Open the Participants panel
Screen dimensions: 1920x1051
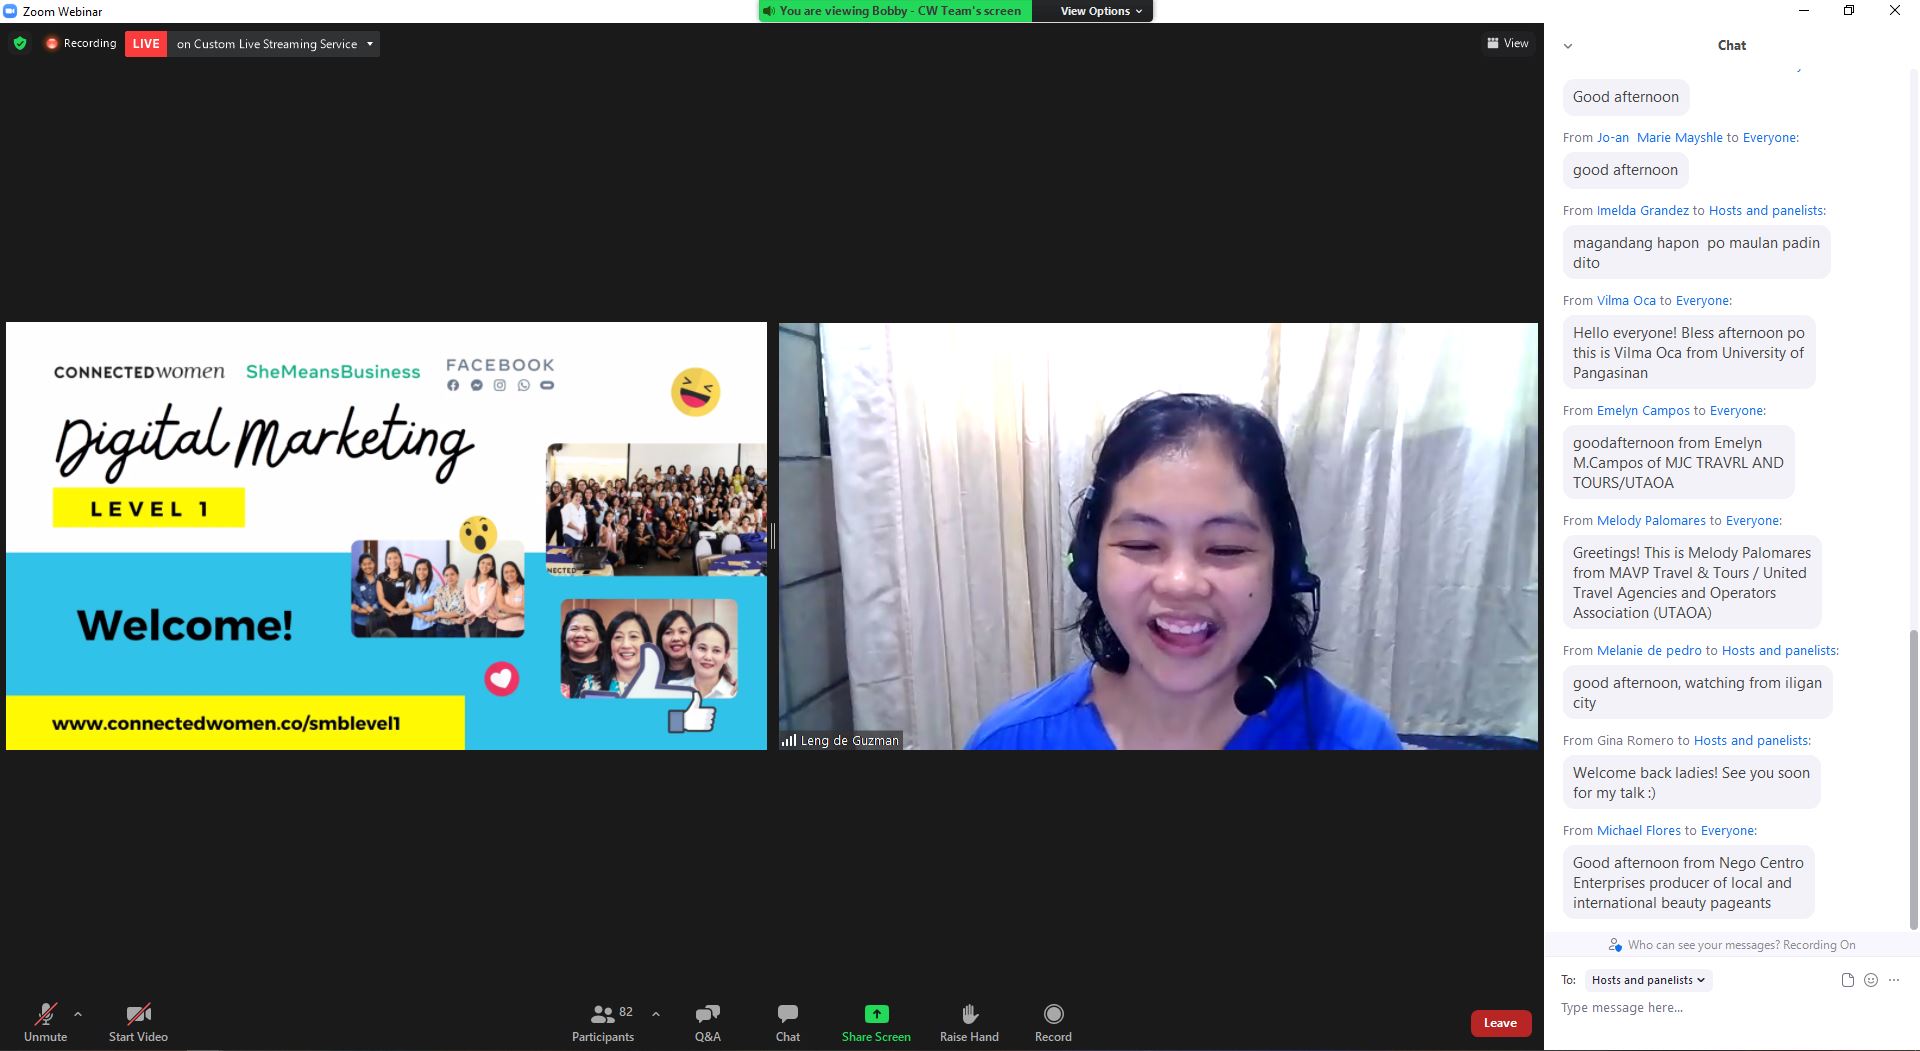coord(603,1022)
